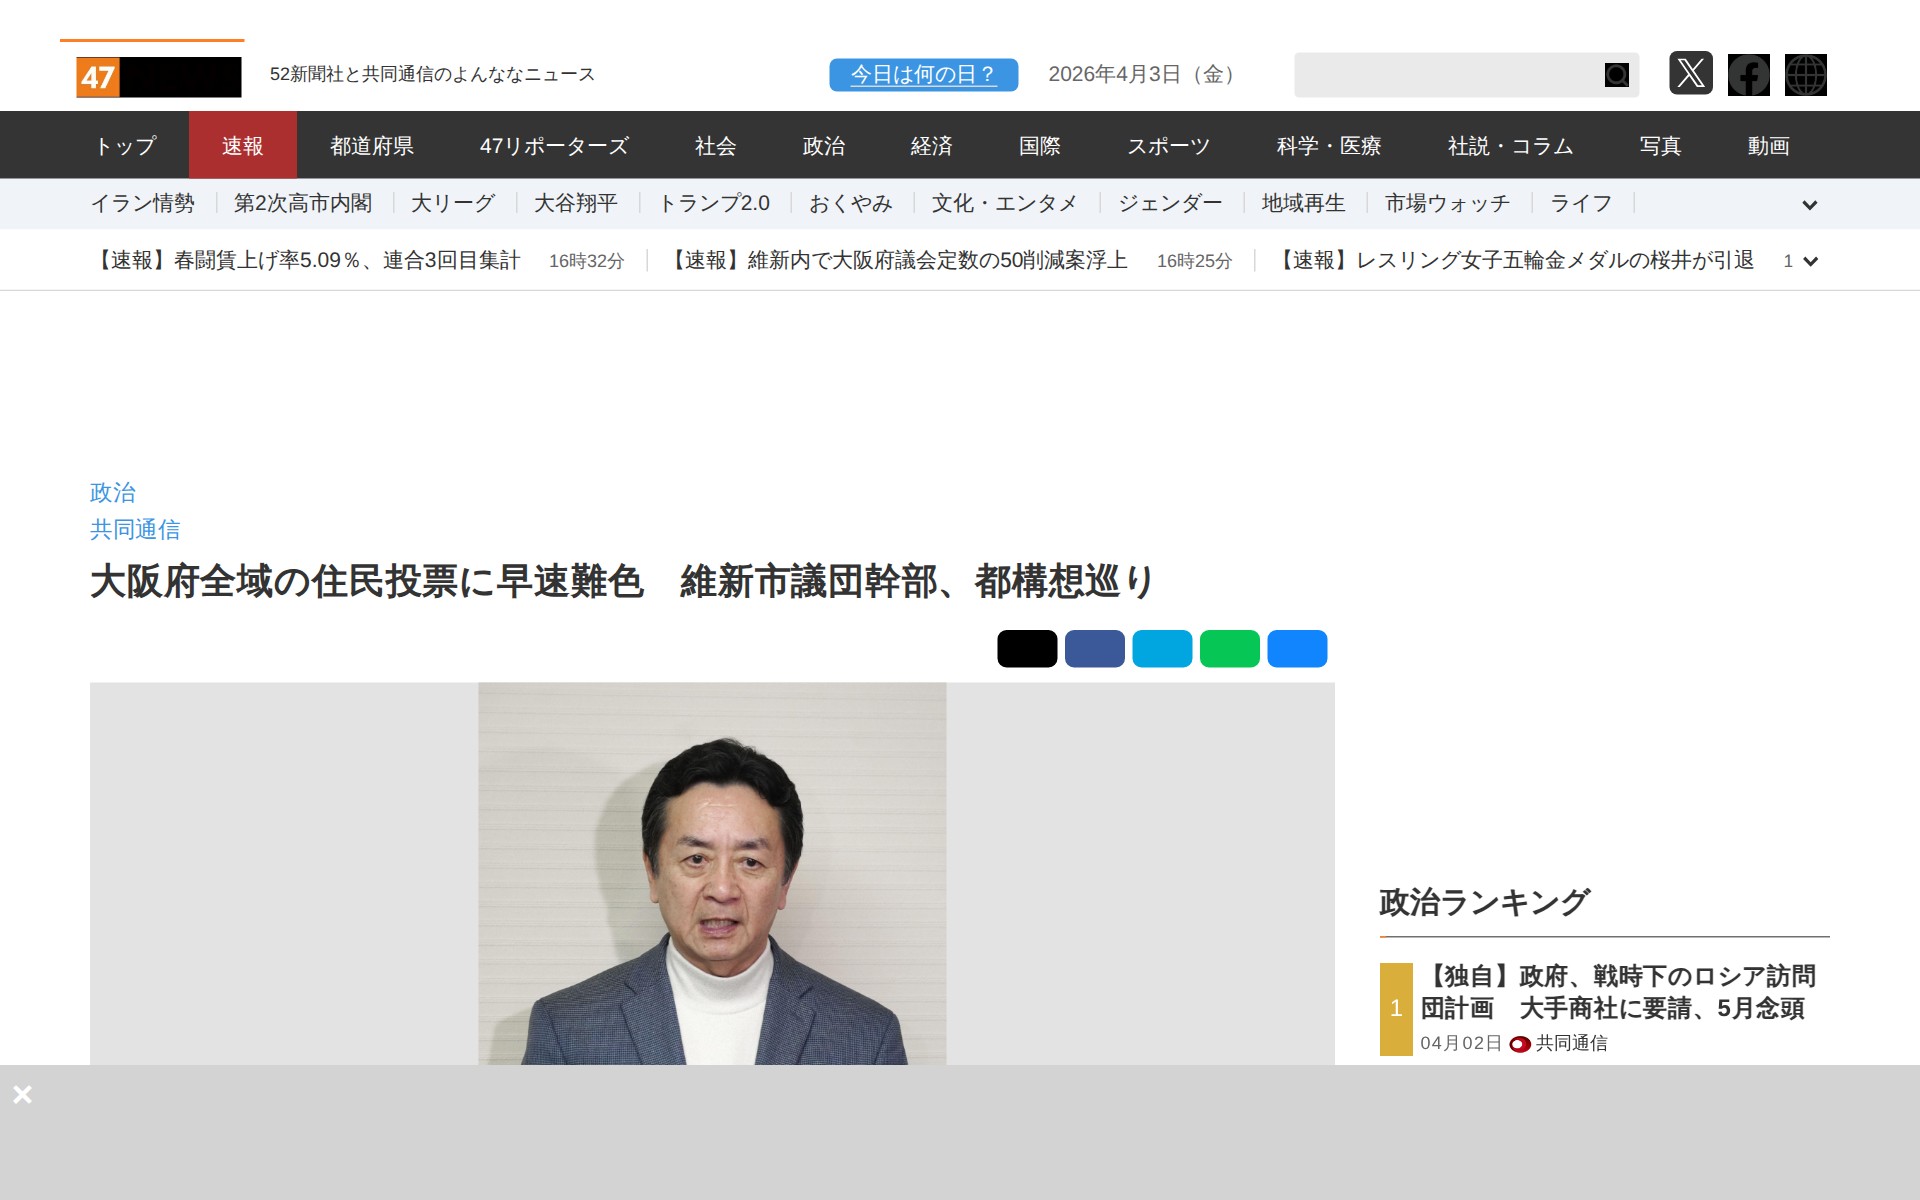Click the globe language icon
Screen dimensions: 1920x1200
(x=1805, y=75)
